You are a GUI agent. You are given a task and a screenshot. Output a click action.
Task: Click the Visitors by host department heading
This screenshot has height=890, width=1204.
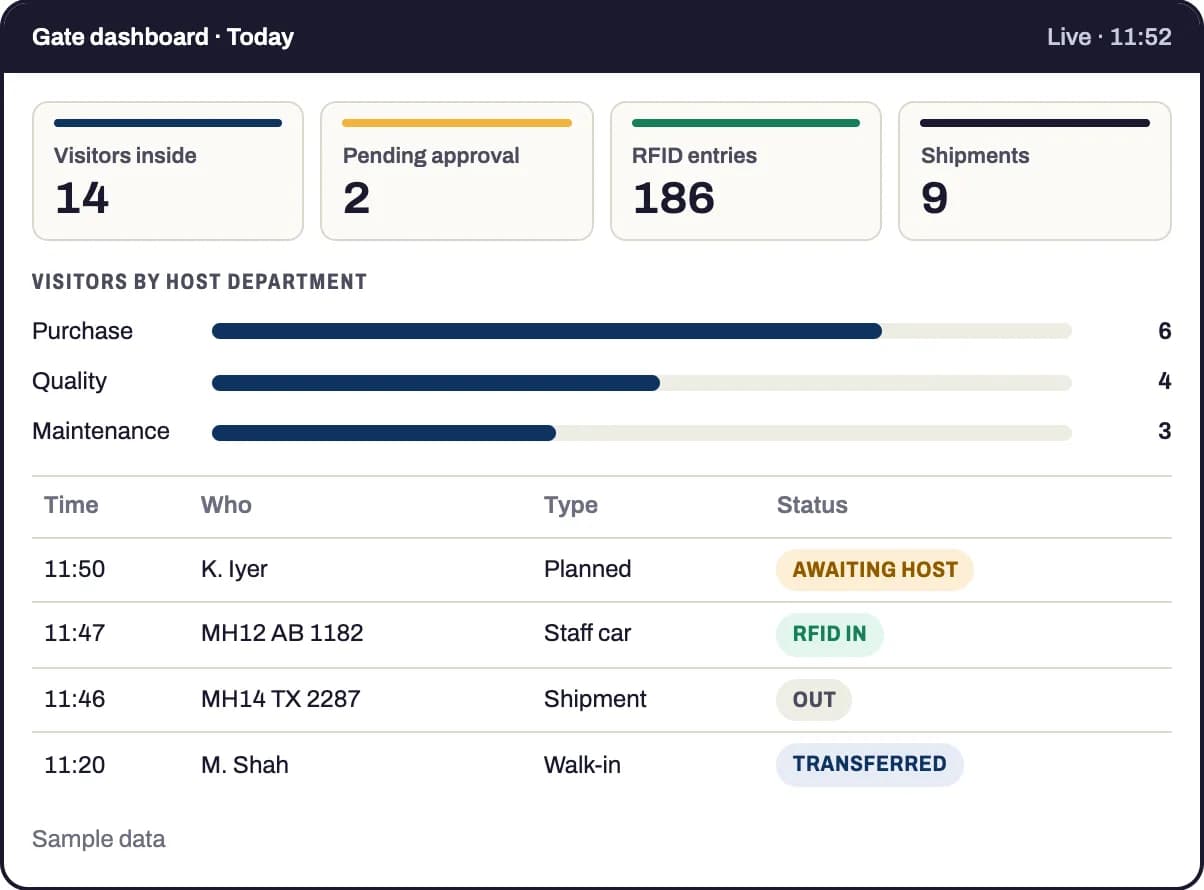(199, 282)
